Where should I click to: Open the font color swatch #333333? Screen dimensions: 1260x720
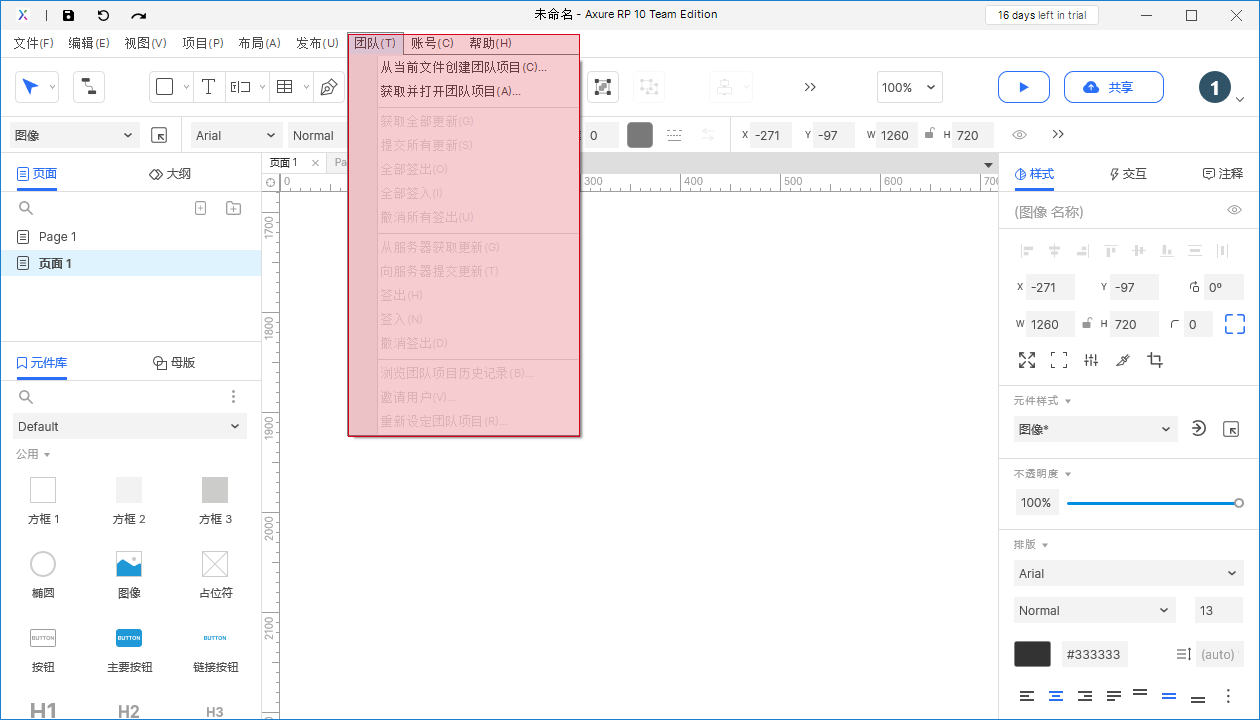(1032, 654)
